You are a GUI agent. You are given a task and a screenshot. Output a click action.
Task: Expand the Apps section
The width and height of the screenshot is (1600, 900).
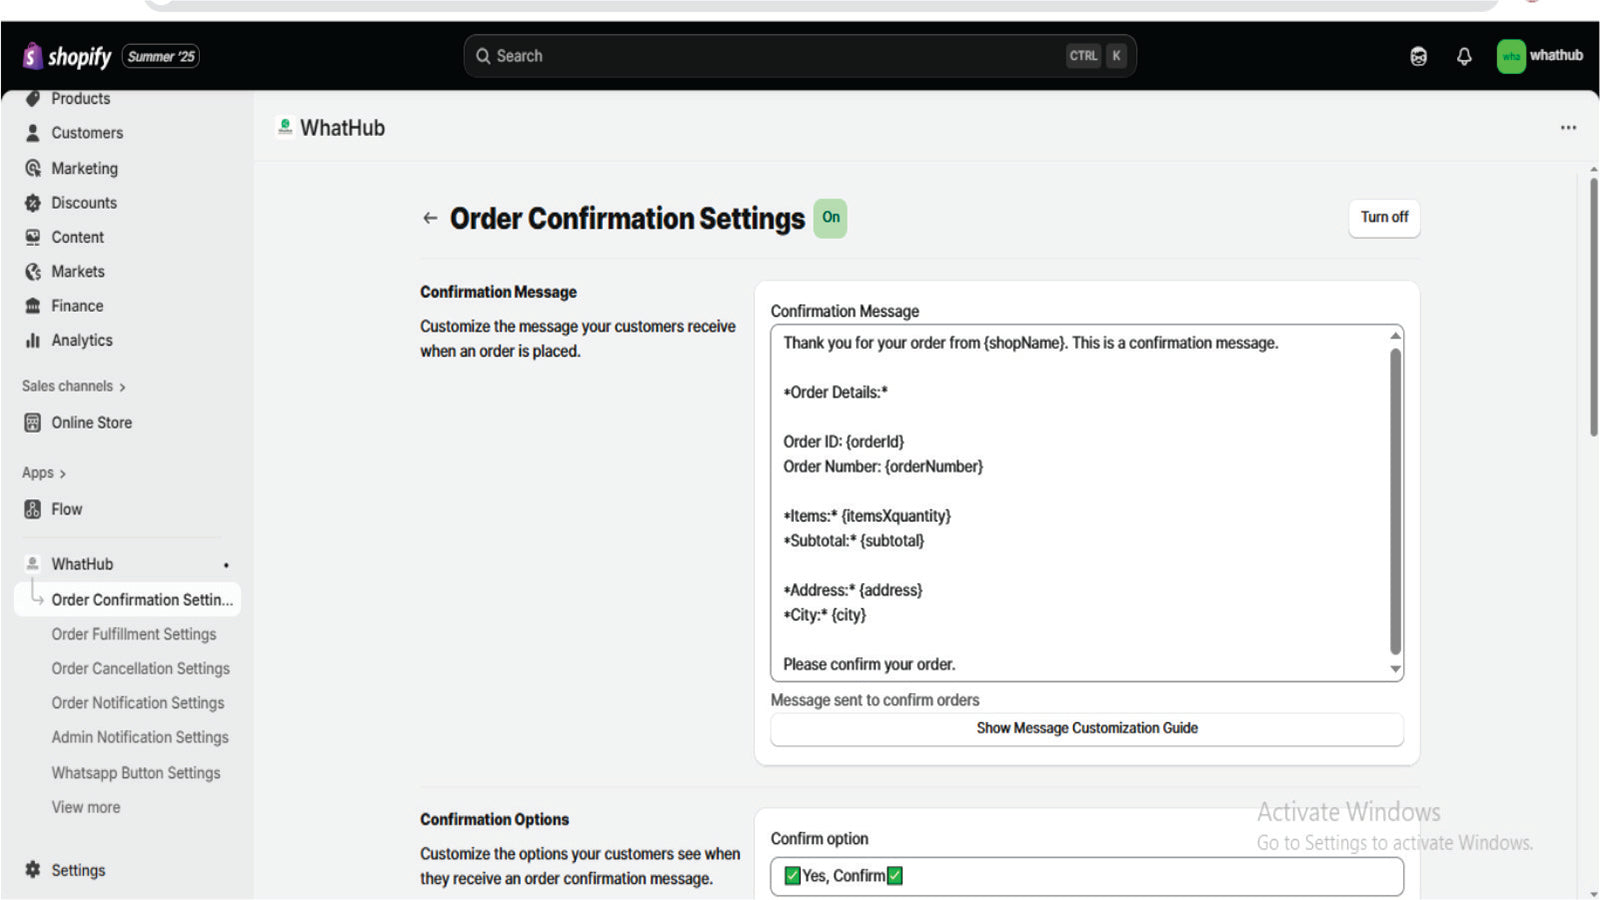43,473
